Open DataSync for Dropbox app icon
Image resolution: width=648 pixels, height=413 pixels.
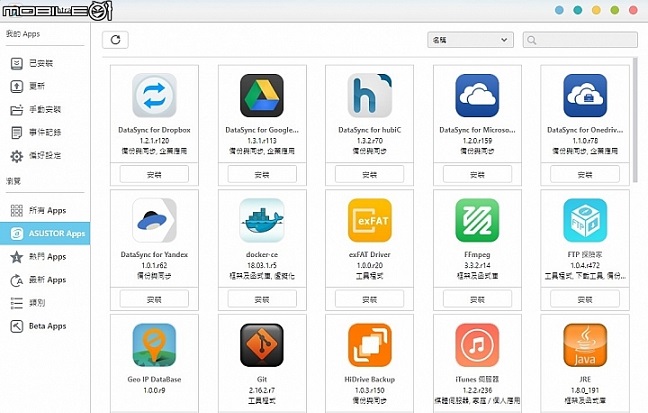pos(154,95)
